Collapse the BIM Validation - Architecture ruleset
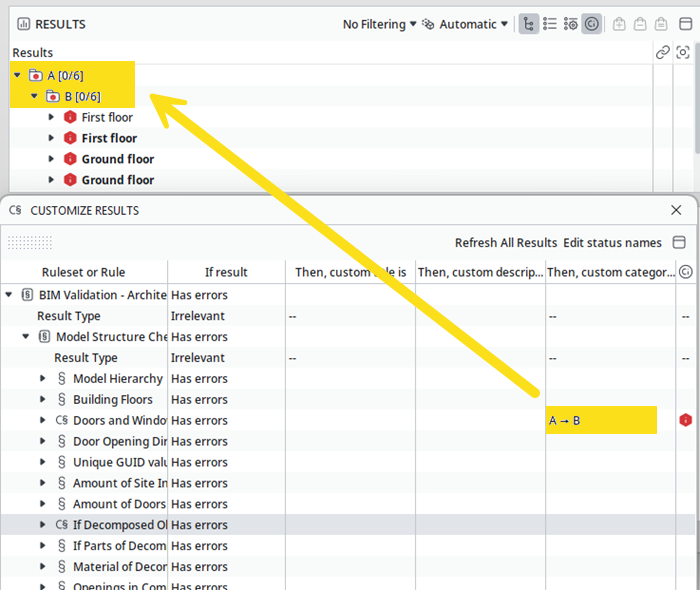 9,295
